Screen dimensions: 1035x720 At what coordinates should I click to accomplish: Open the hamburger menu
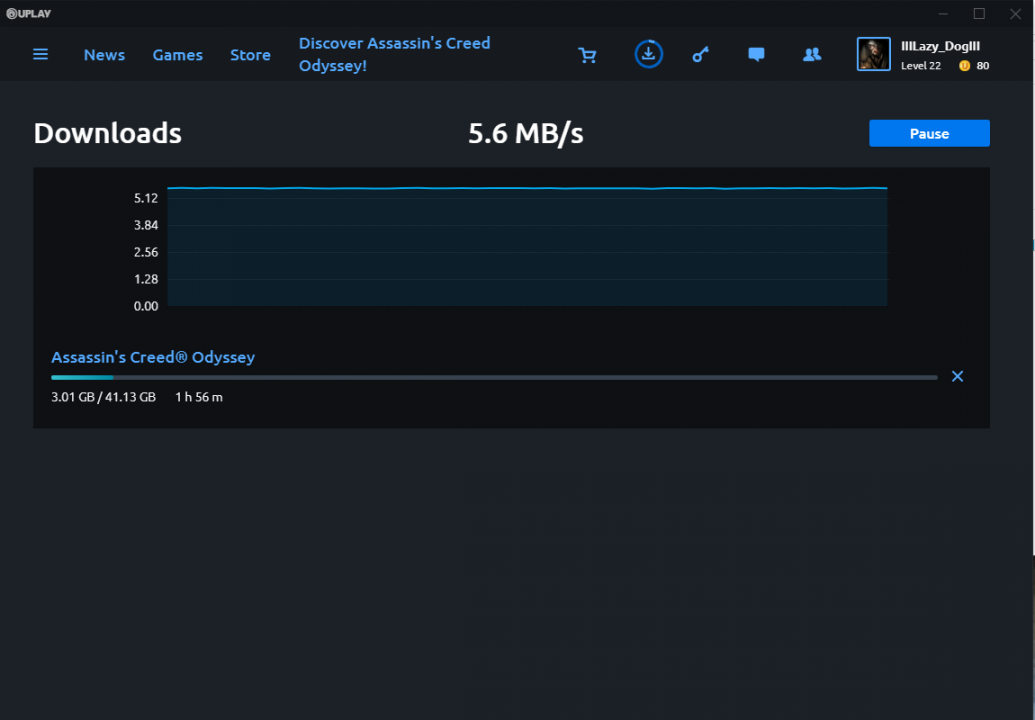[x=40, y=54]
